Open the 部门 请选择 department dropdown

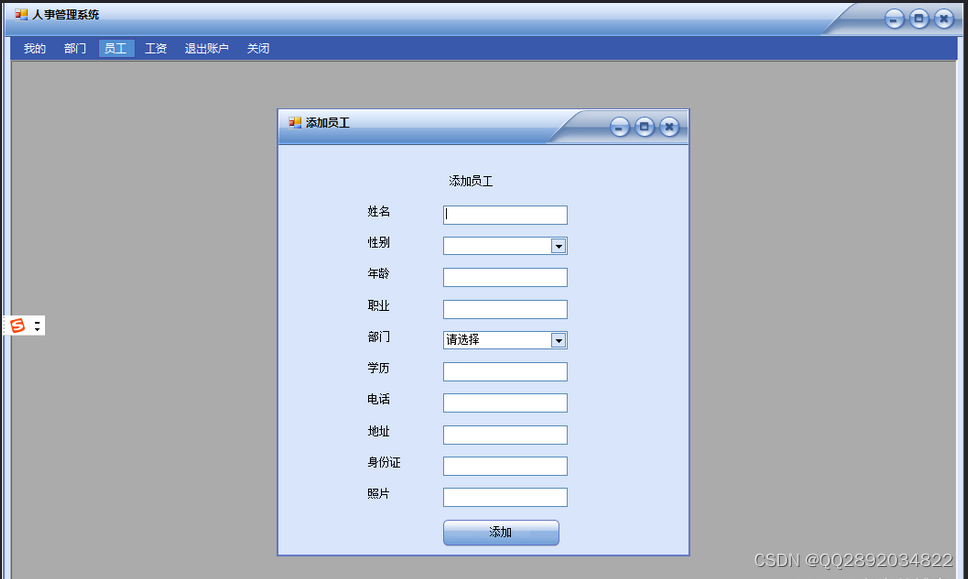click(x=558, y=340)
